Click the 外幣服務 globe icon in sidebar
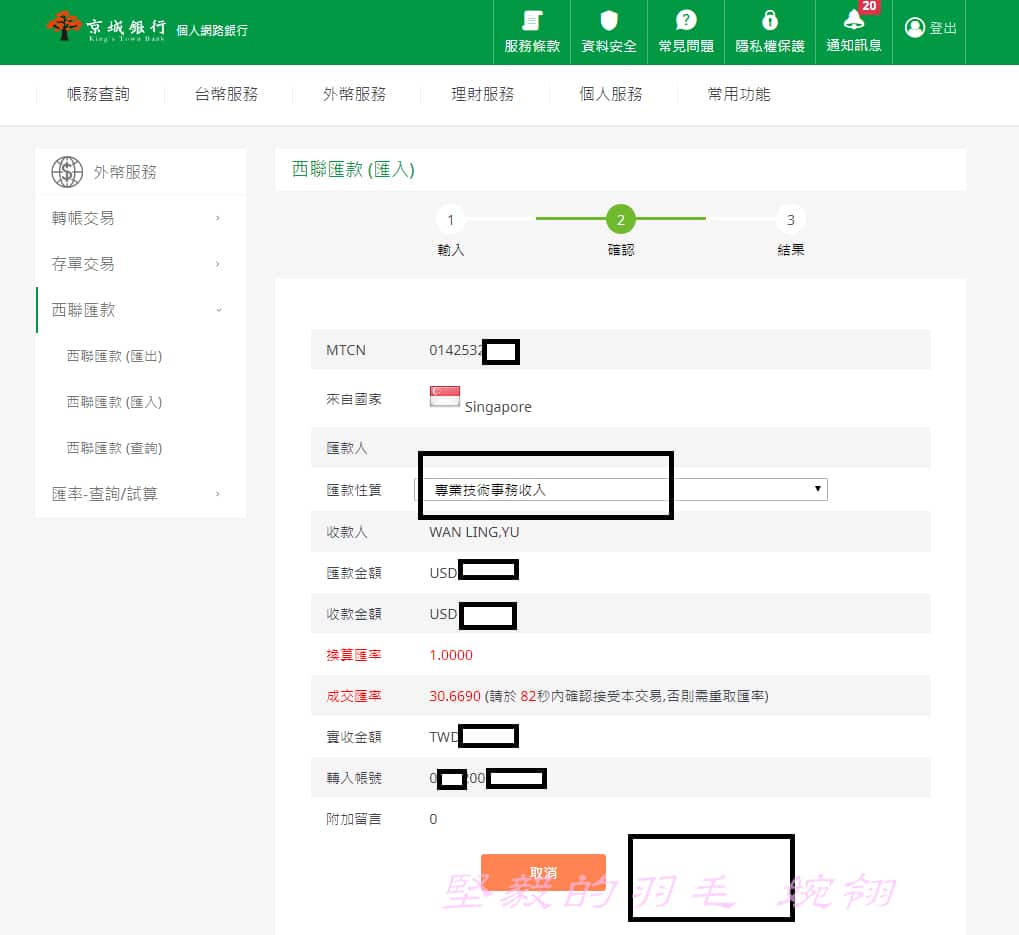Image resolution: width=1019 pixels, height=935 pixels. pos(66,171)
